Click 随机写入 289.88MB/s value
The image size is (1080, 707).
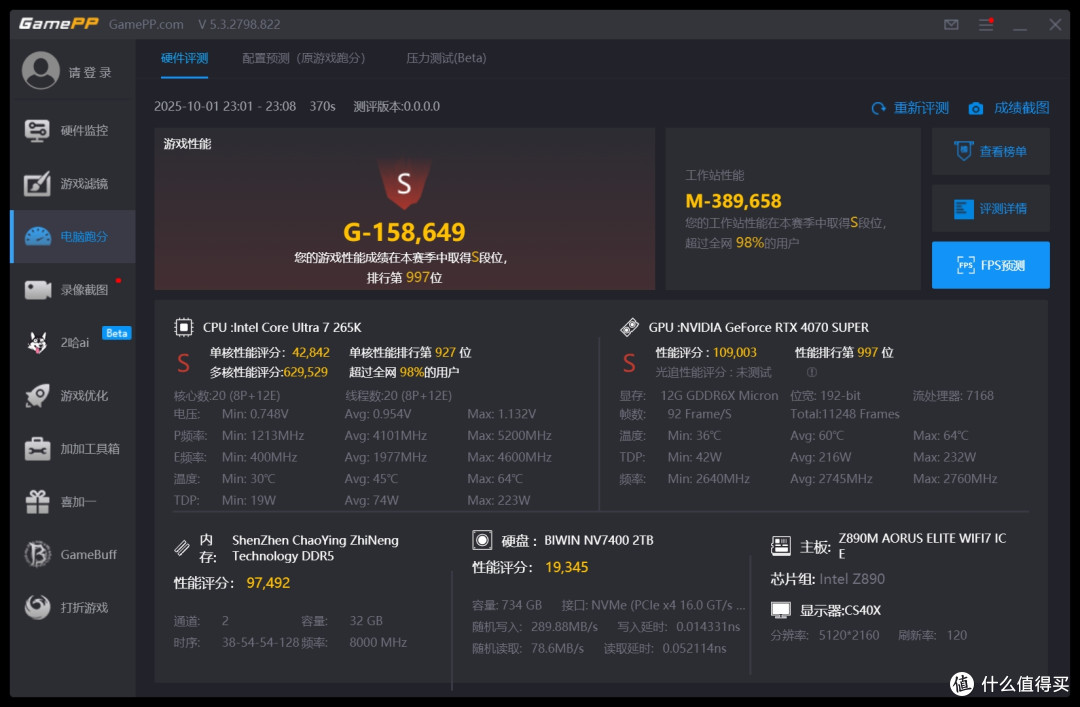pyautogui.click(x=564, y=627)
